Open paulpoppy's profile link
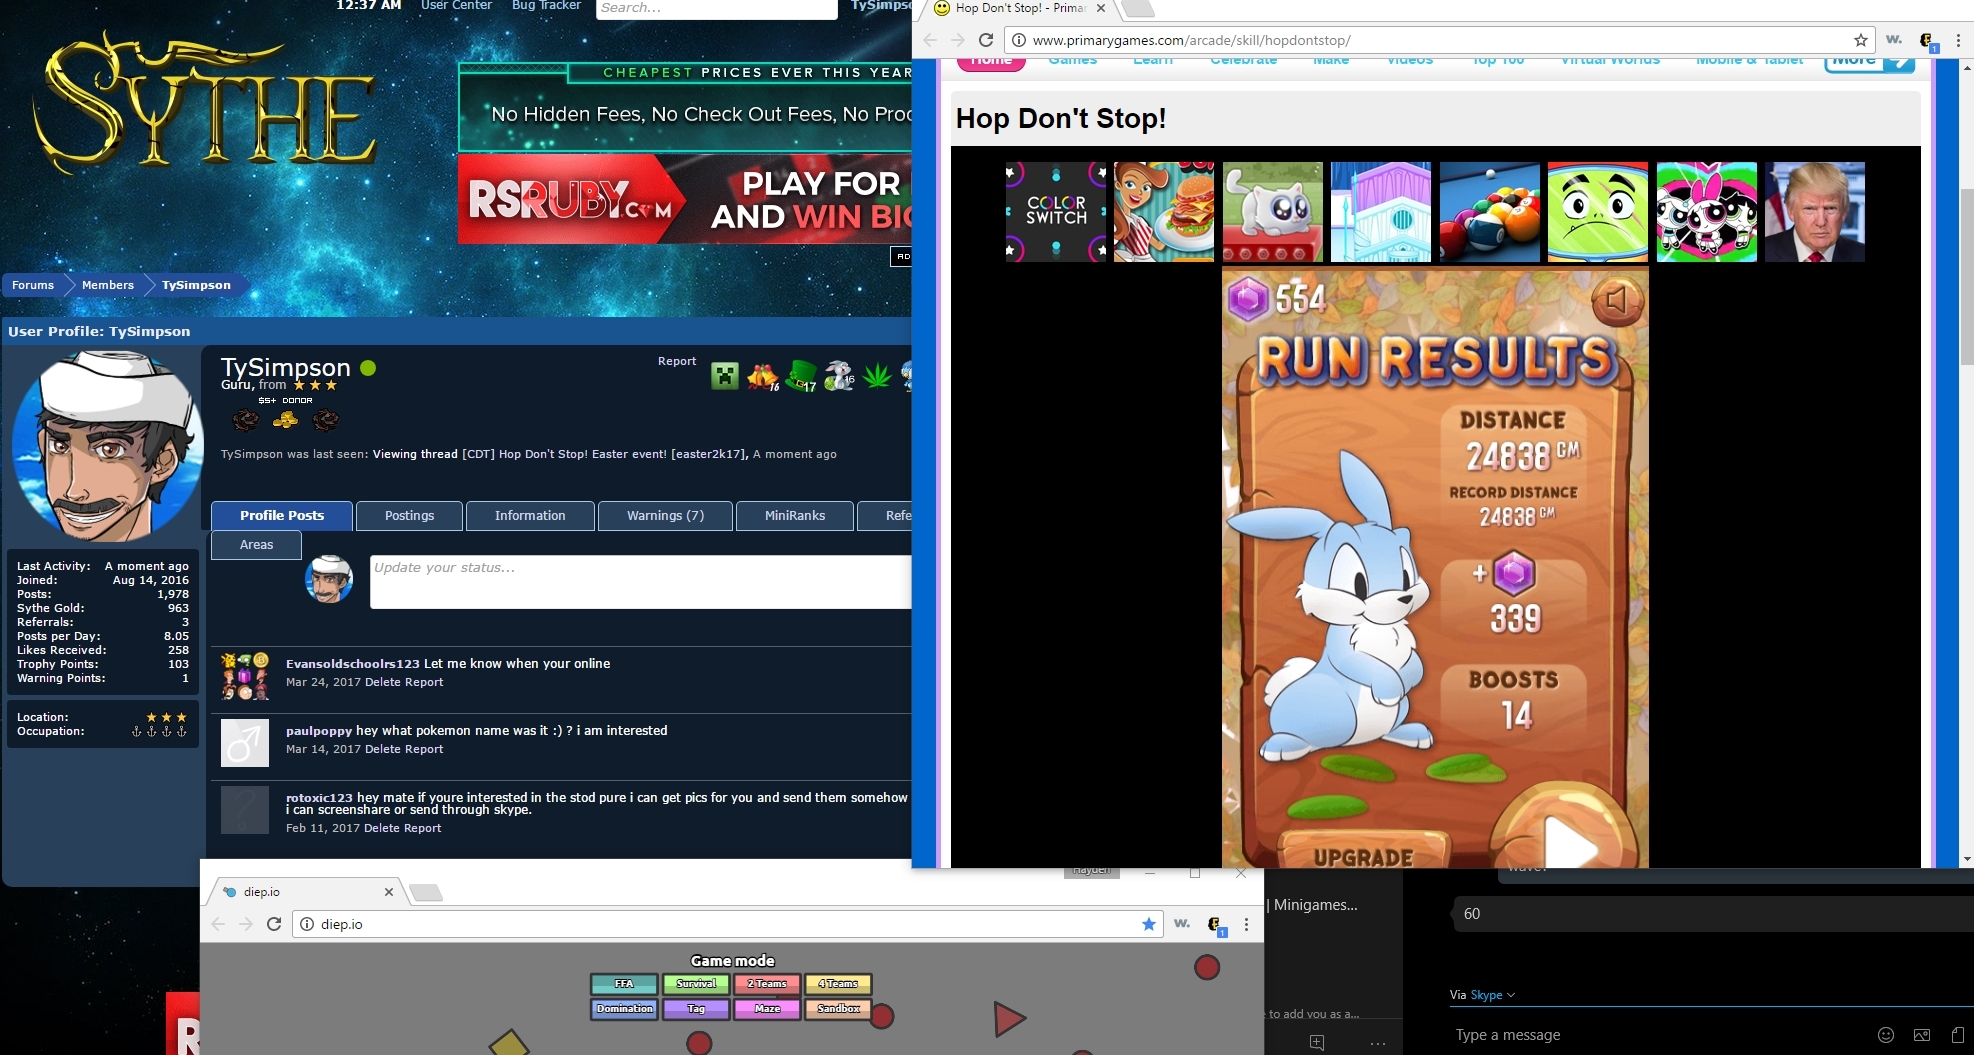 point(319,731)
